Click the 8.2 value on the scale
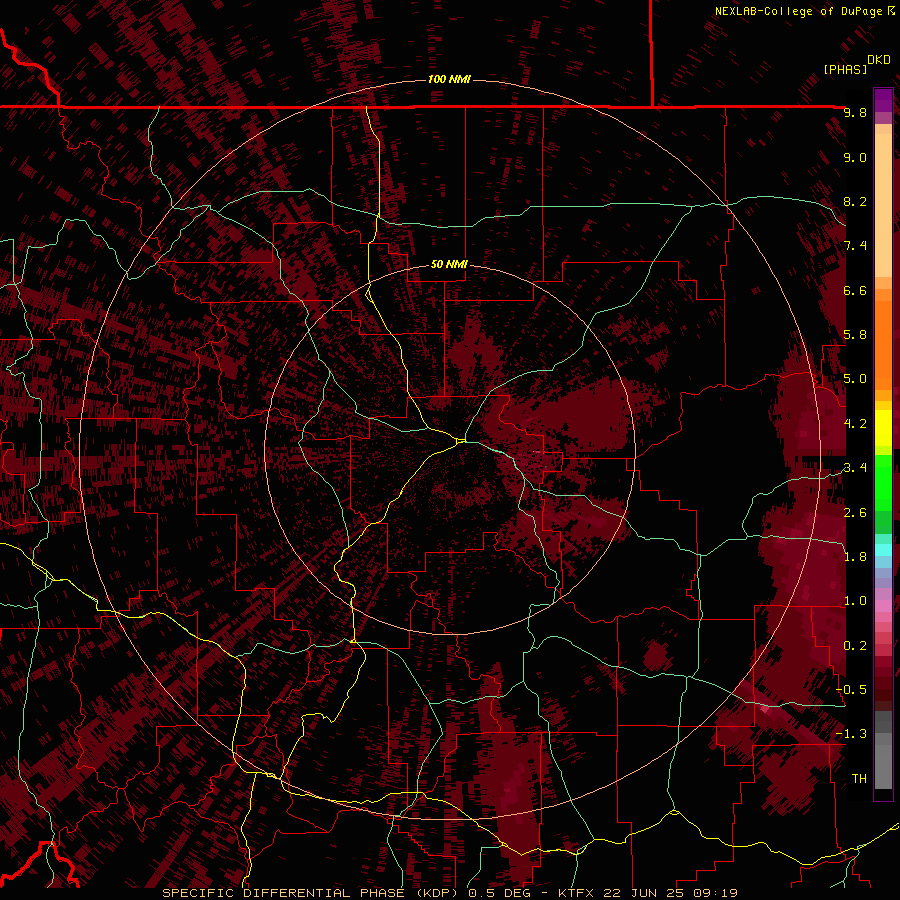 tap(855, 201)
